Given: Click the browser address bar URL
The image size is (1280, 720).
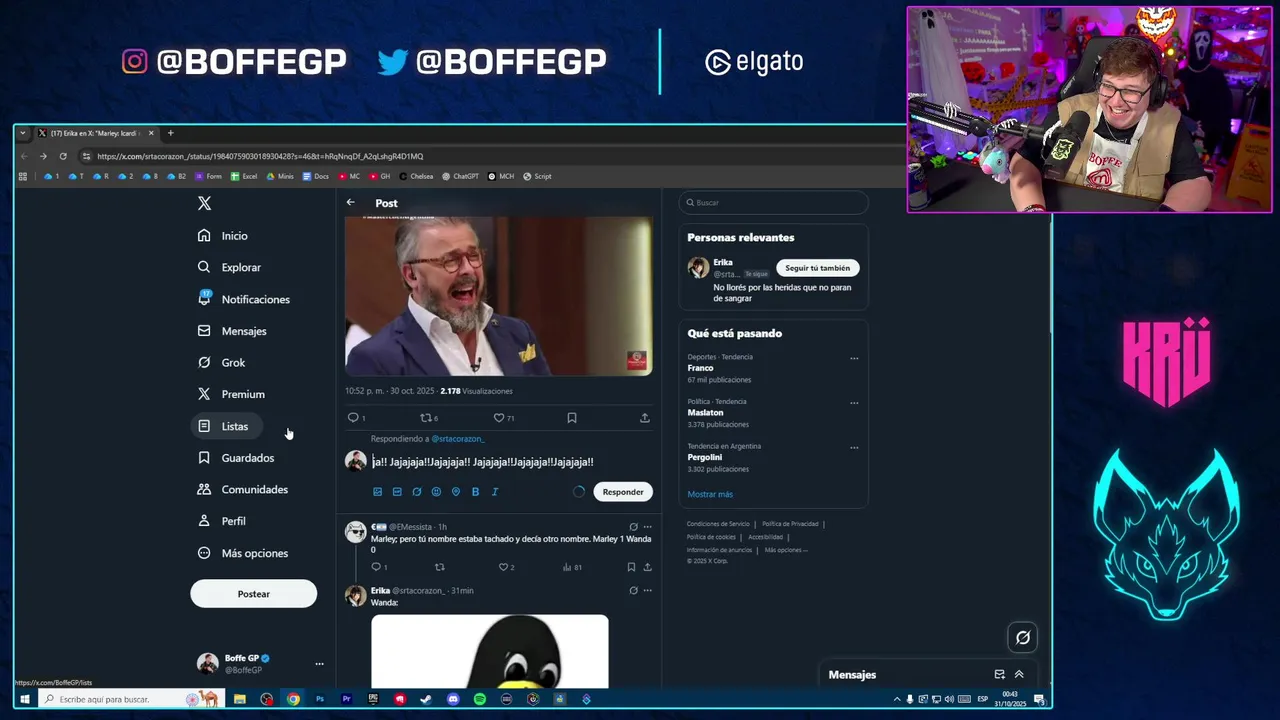Looking at the screenshot, I should click(260, 156).
